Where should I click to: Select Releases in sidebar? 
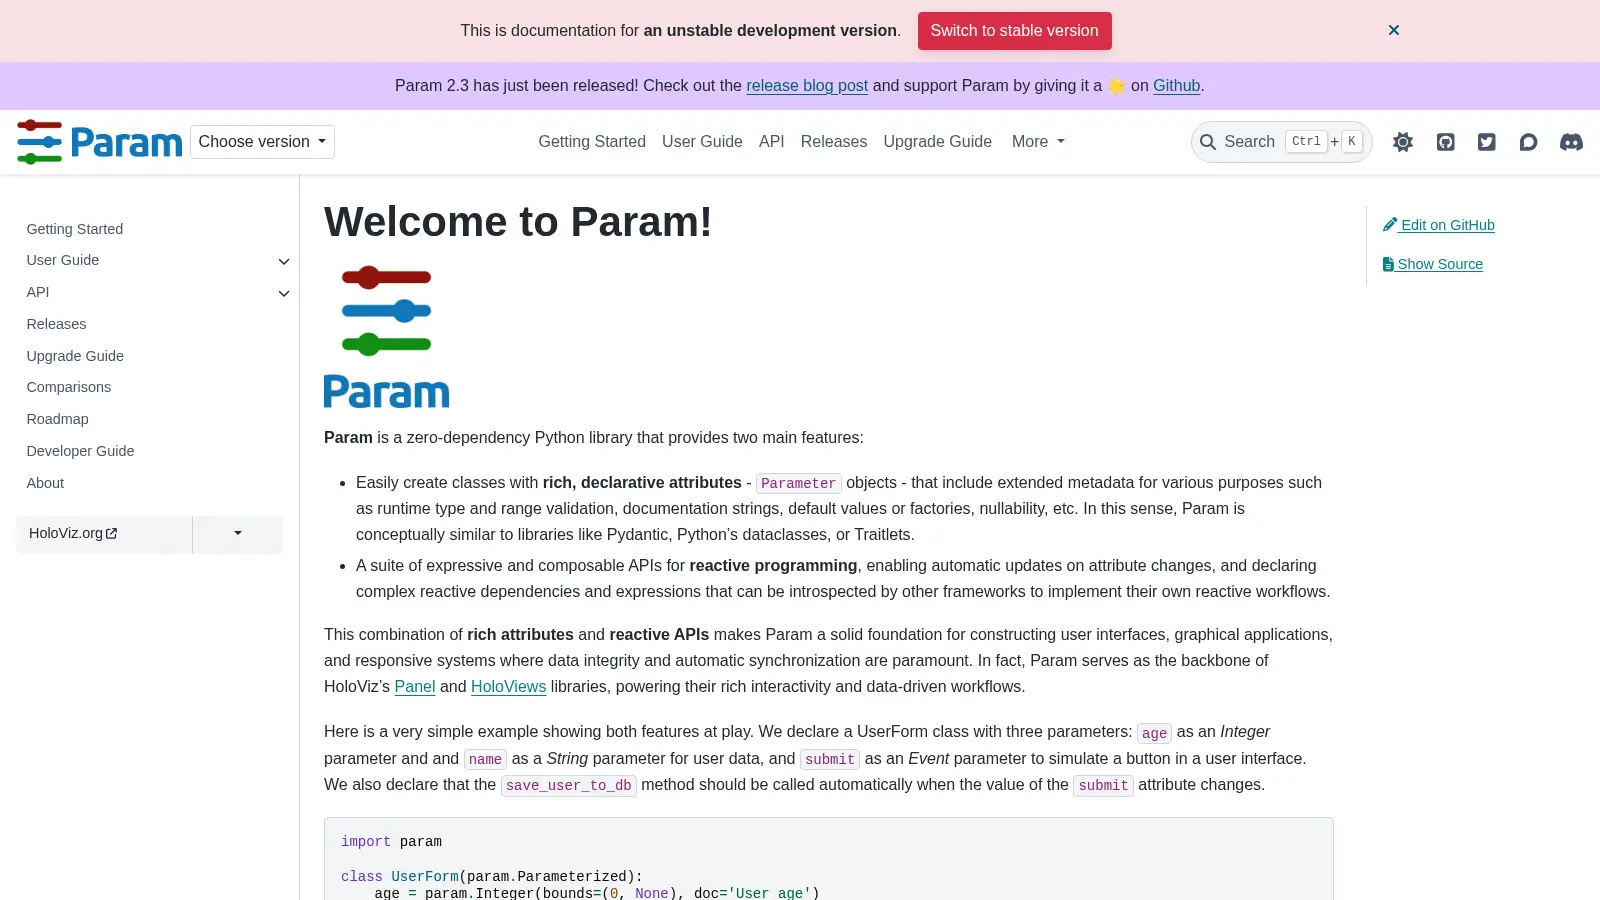click(57, 324)
